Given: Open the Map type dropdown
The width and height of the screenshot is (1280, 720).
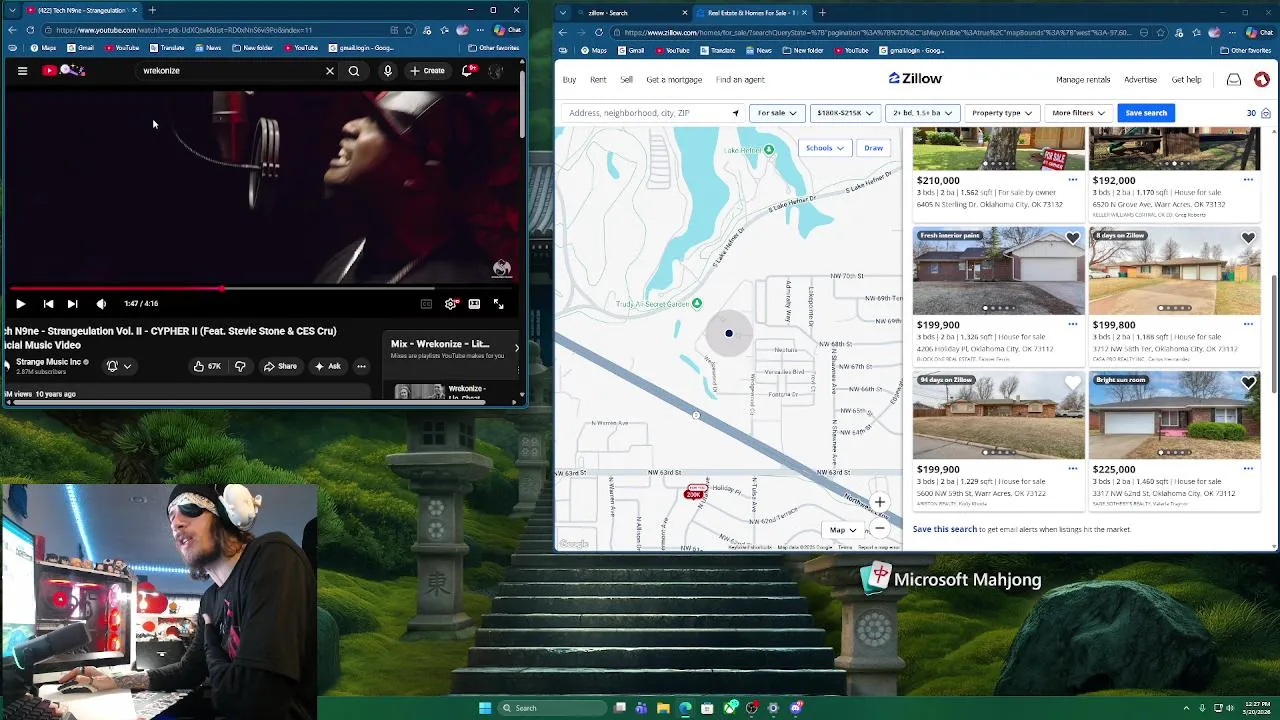Looking at the screenshot, I should [x=843, y=530].
